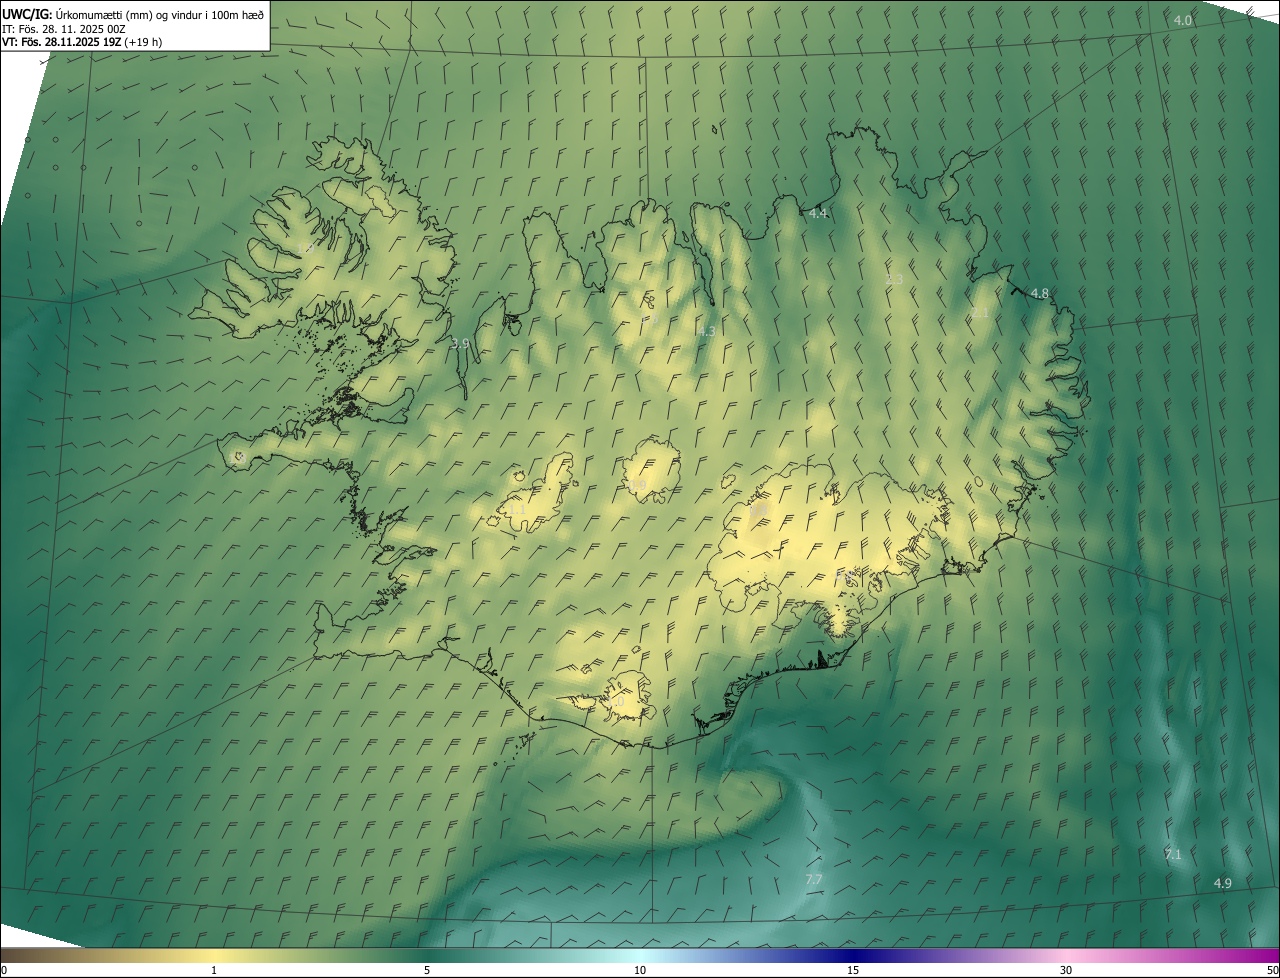Click the 2.3 value label

click(x=894, y=280)
